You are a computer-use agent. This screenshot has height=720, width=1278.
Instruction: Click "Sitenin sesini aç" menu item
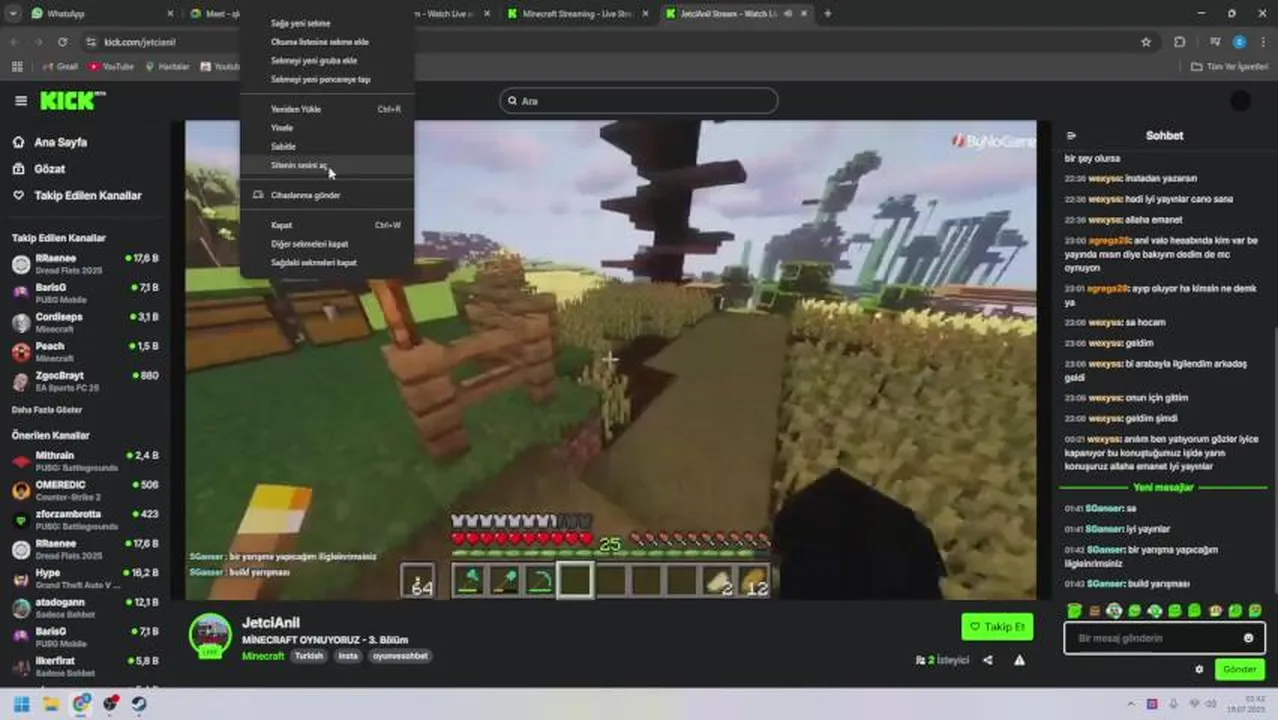[x=327, y=165]
